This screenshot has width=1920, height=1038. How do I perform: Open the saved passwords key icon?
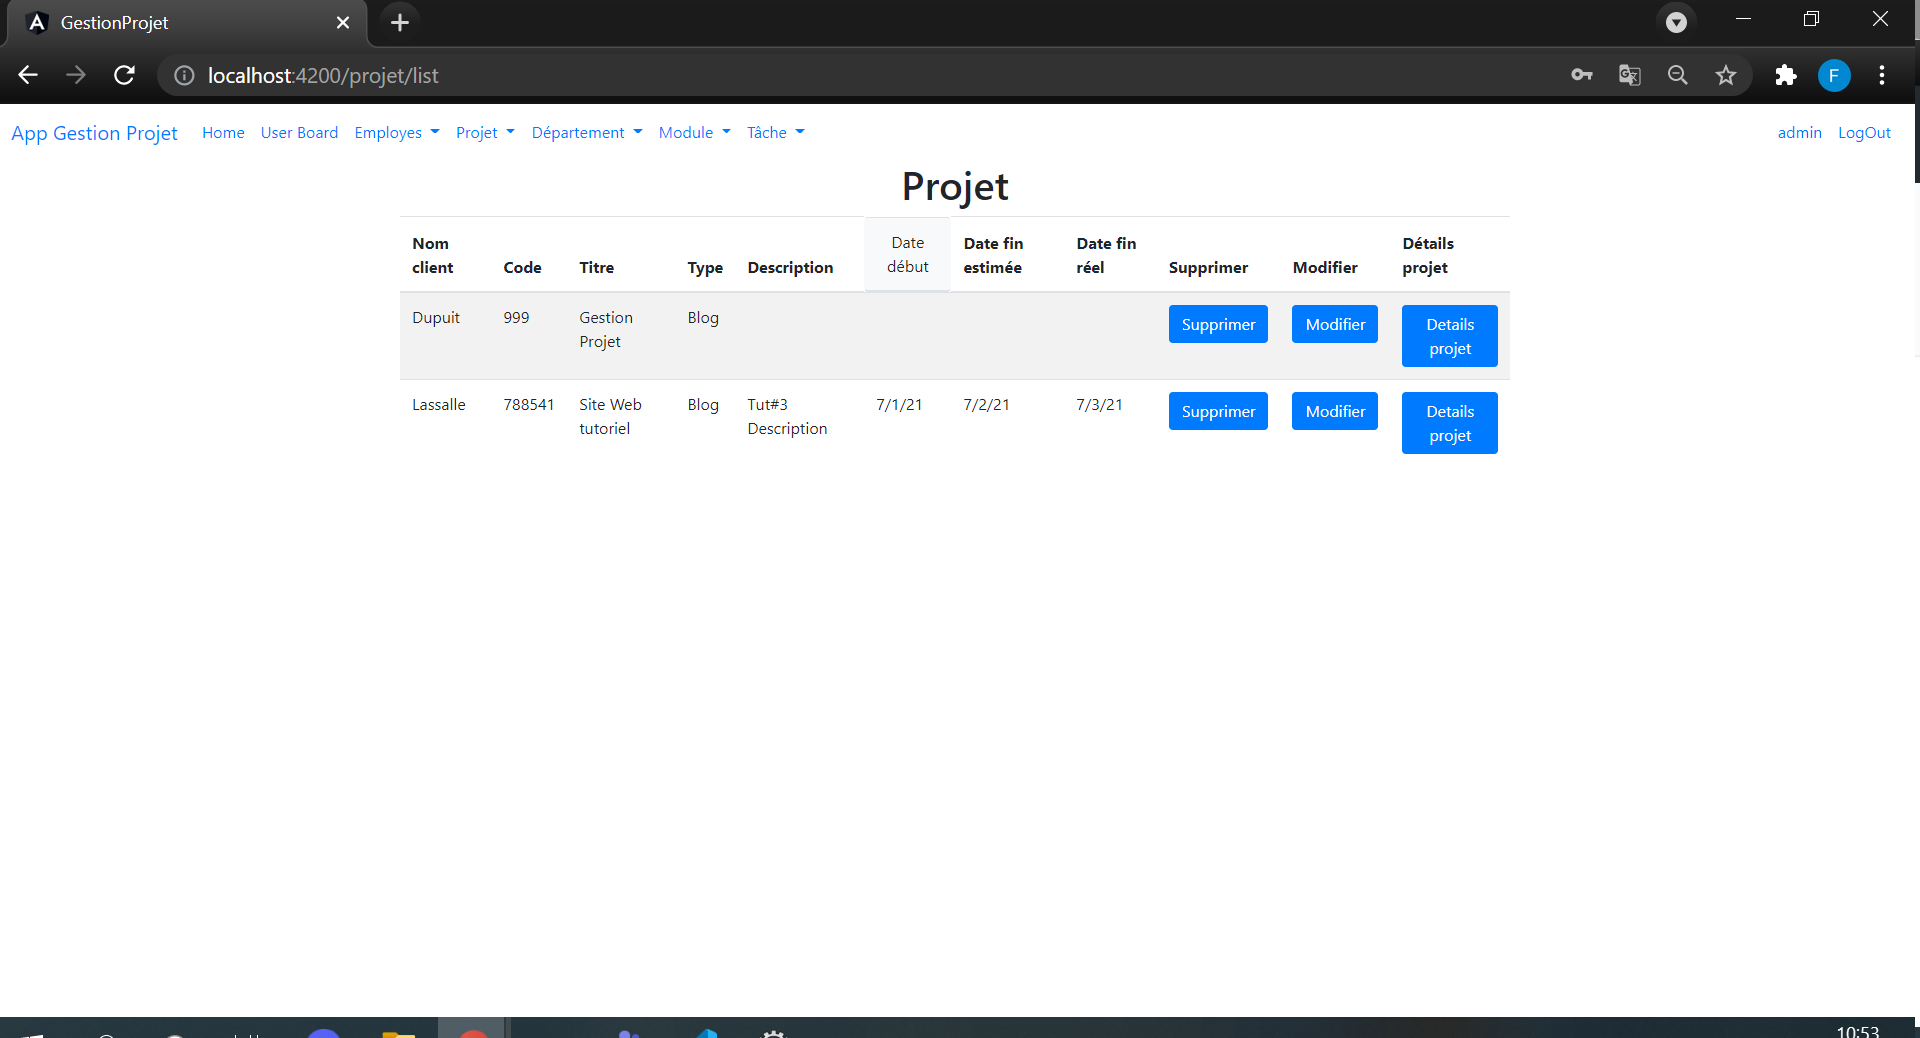pos(1581,75)
